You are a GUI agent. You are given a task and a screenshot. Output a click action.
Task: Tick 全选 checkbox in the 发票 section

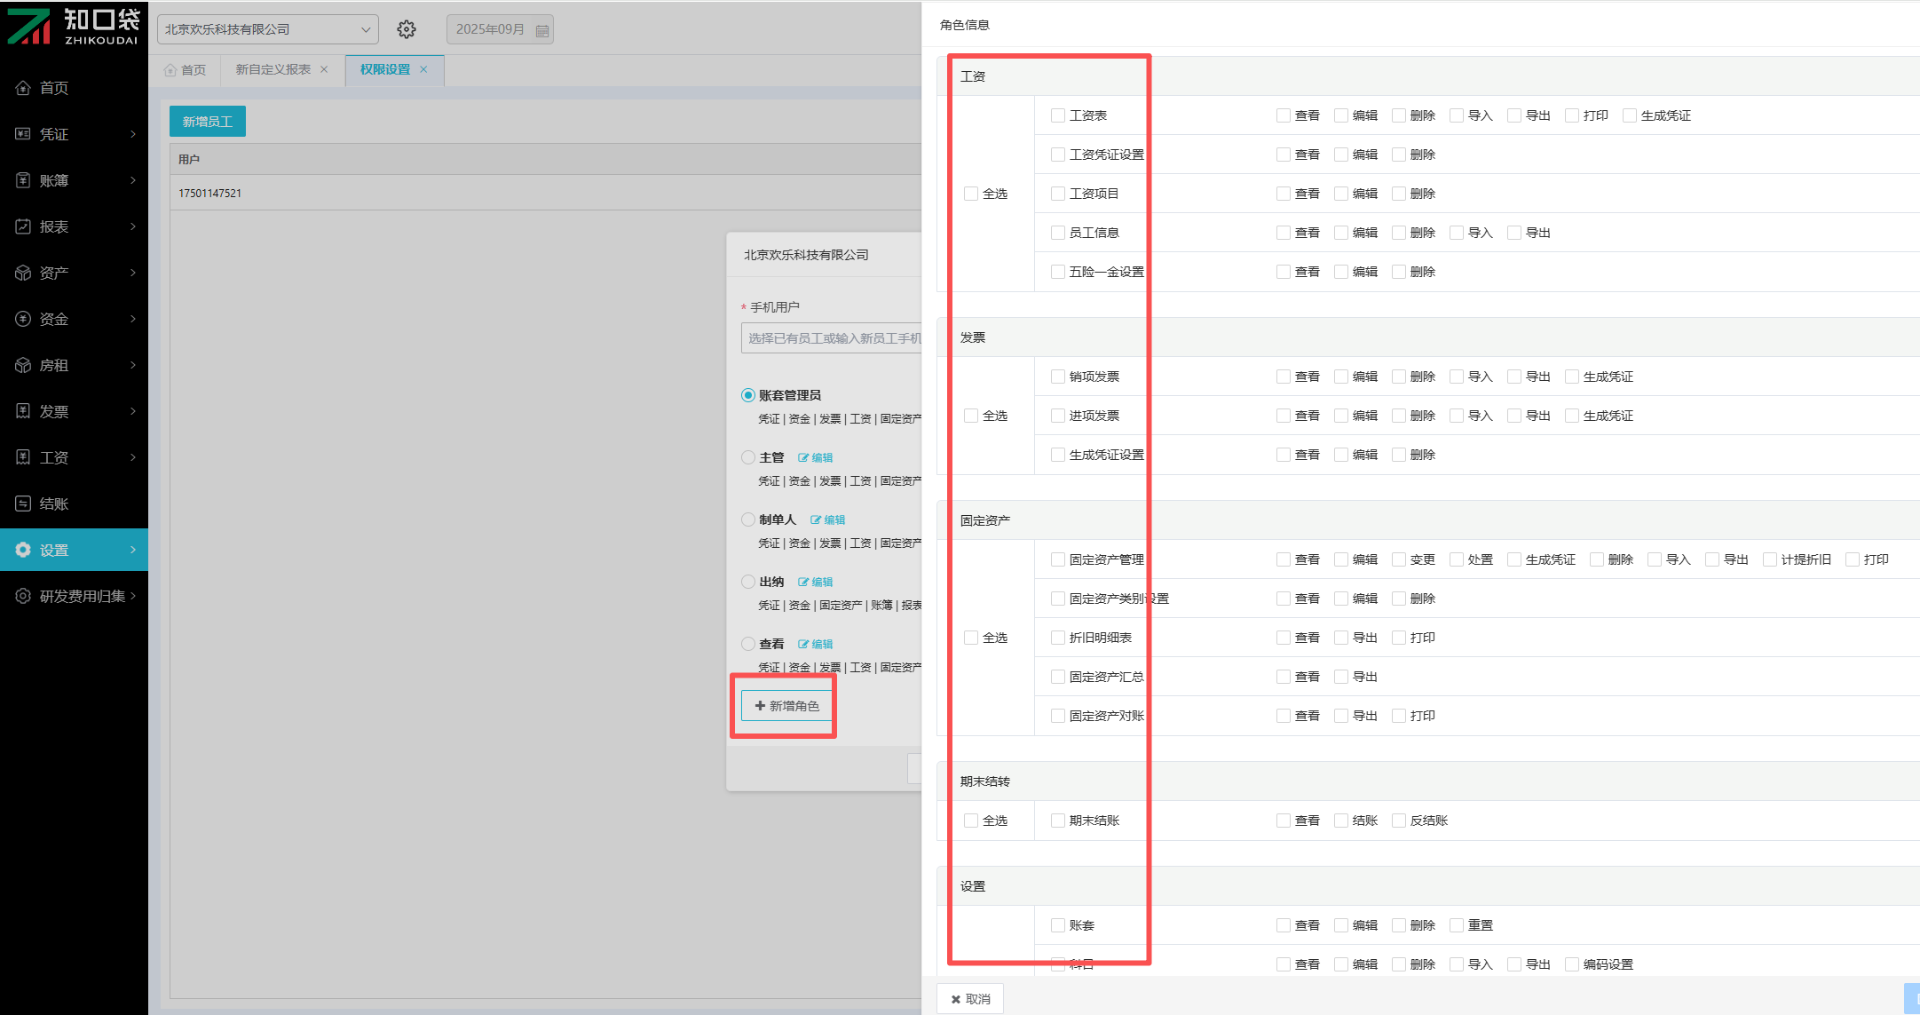[x=971, y=416]
